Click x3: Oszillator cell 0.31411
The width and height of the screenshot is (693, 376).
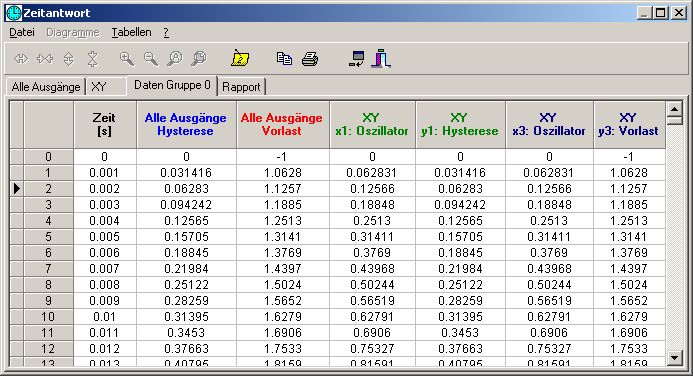click(549, 237)
